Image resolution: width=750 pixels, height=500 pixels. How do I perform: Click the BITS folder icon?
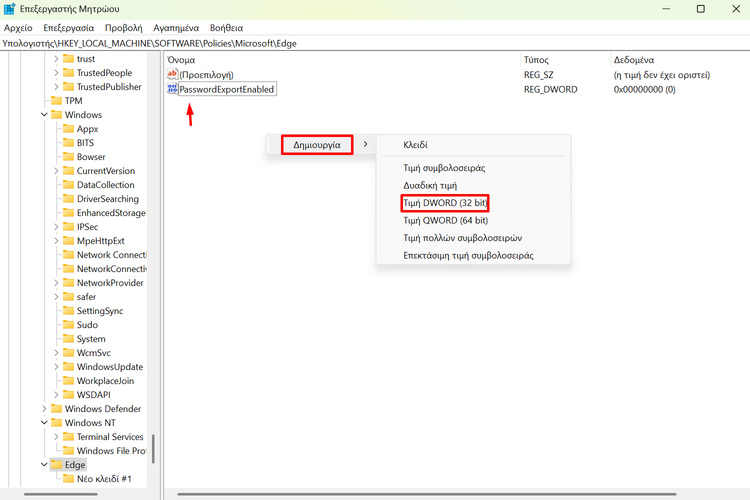tap(68, 143)
